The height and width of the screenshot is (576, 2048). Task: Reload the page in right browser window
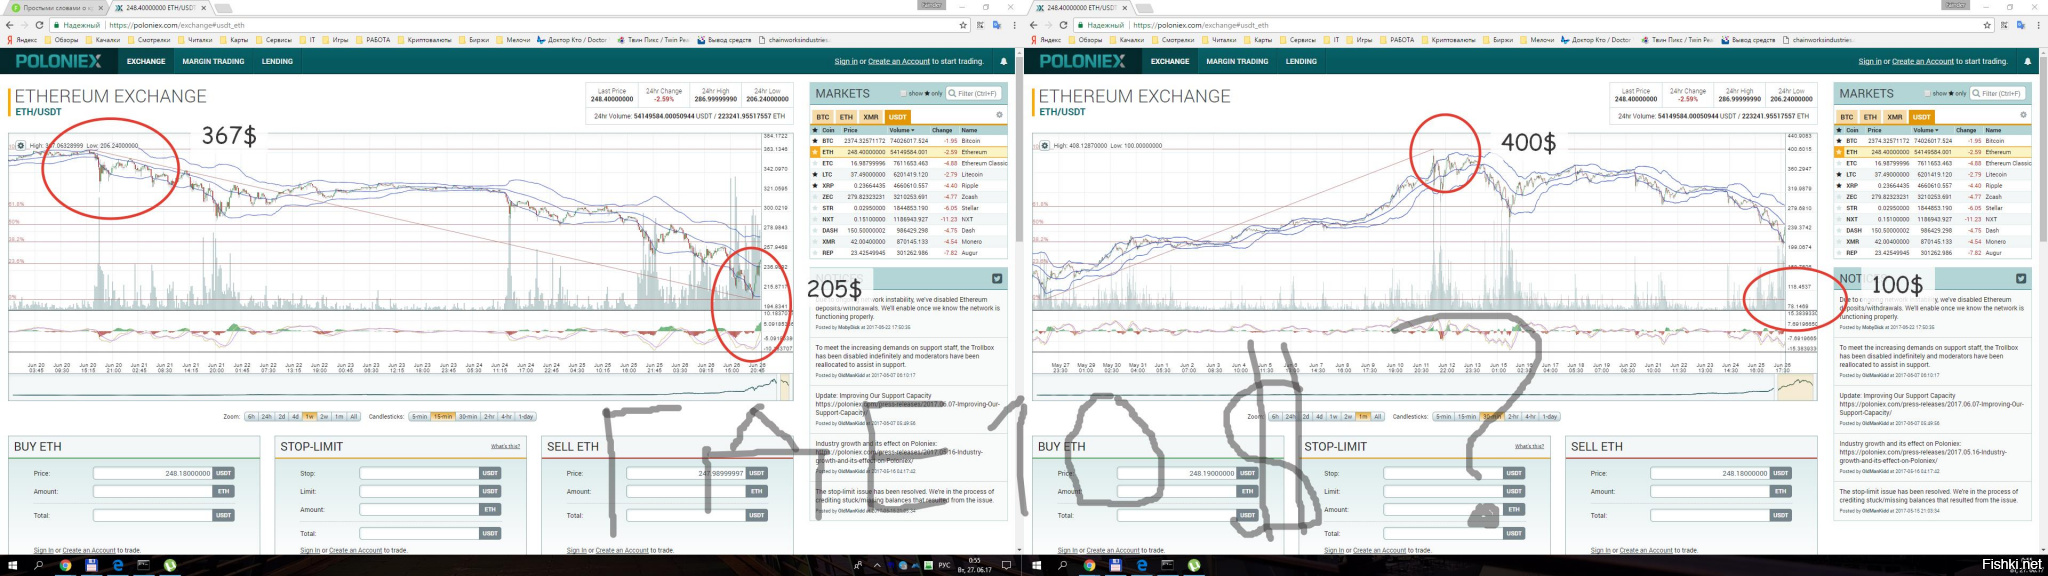1063,25
